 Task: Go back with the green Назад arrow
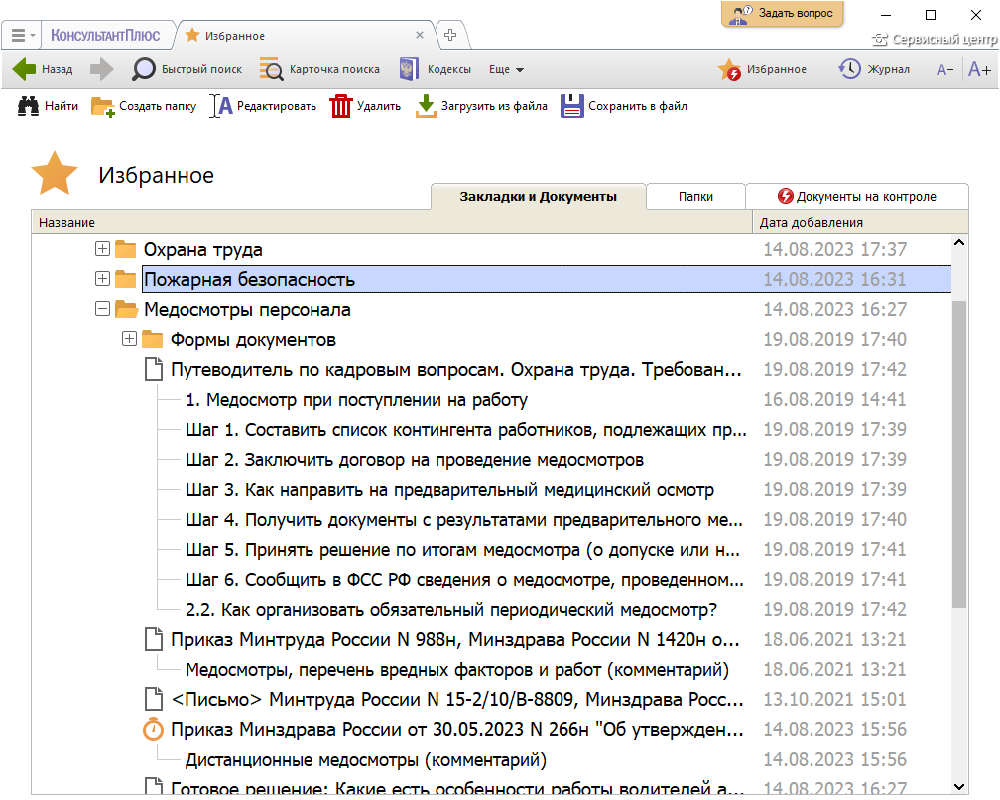pos(42,69)
